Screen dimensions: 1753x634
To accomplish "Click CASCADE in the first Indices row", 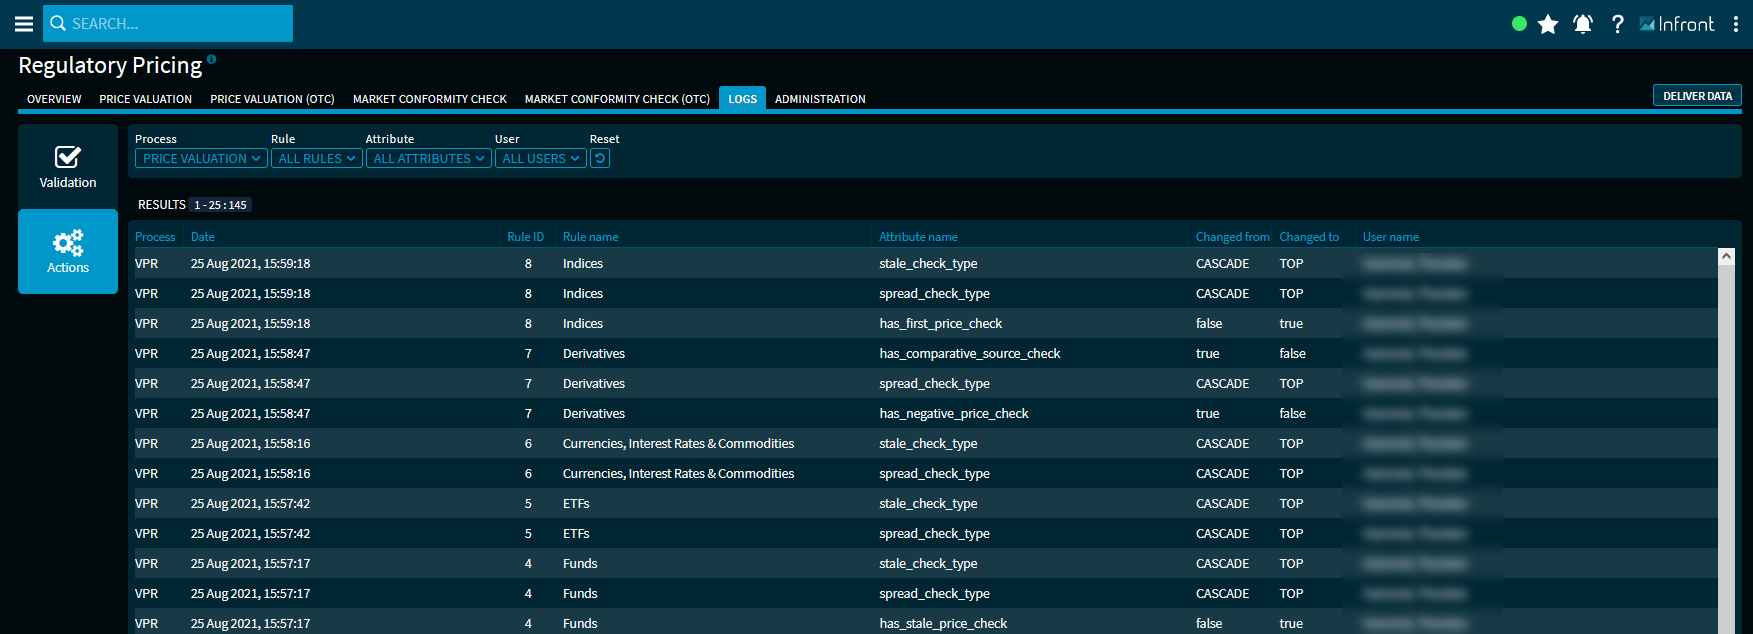I will (1222, 263).
